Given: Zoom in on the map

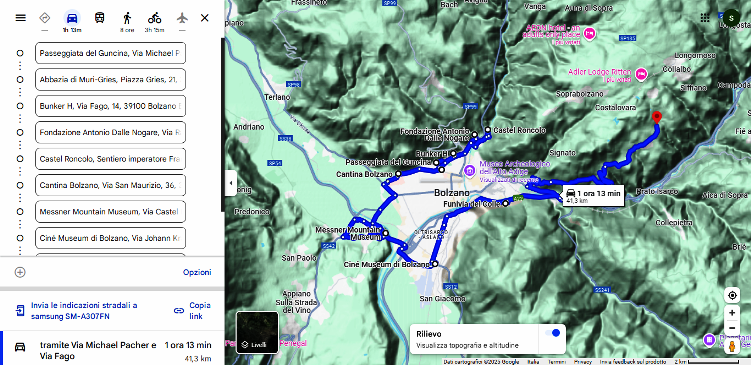Looking at the screenshot, I should [x=732, y=313].
